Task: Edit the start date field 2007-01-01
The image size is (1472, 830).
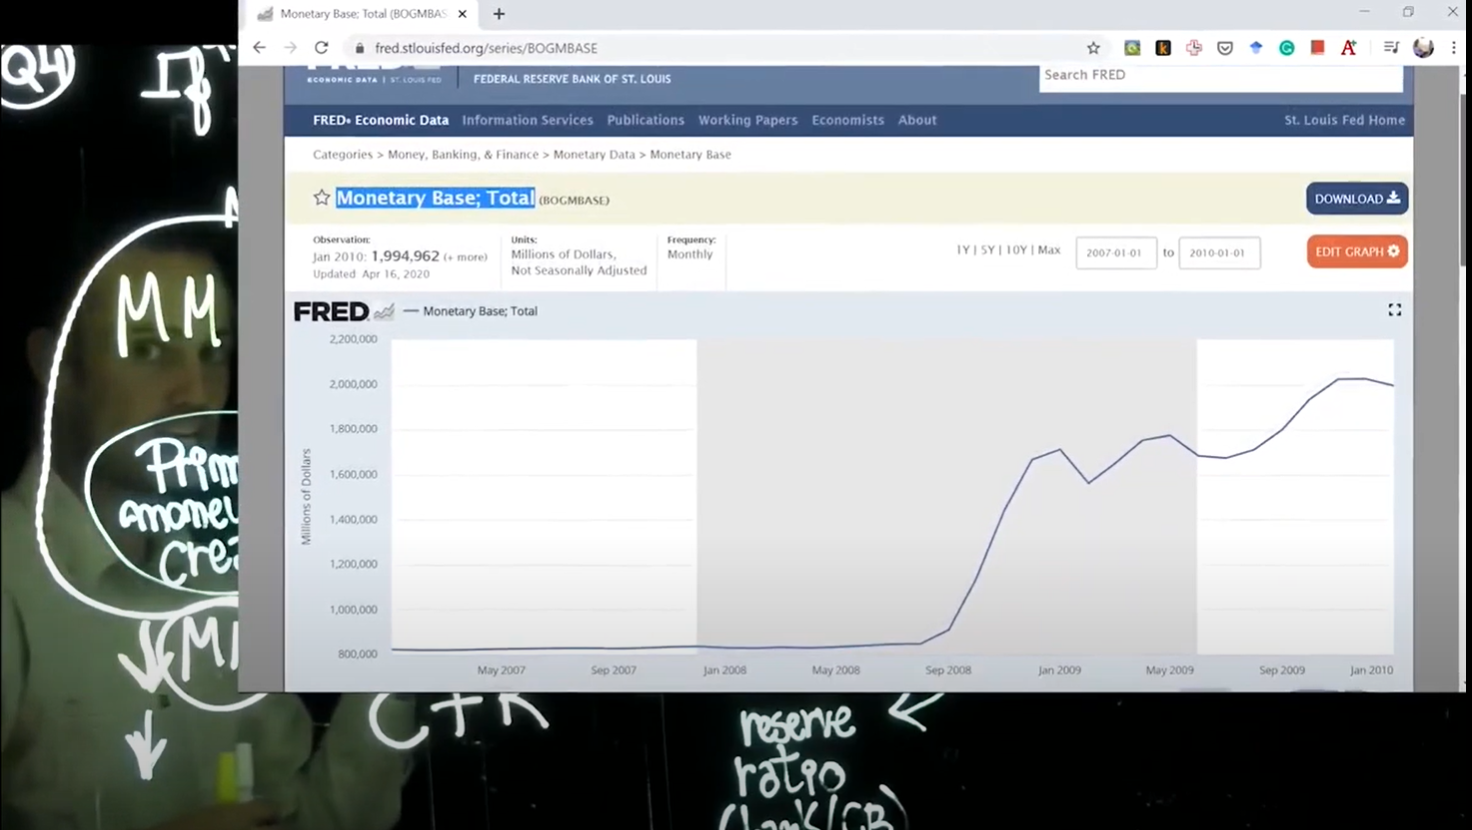Action: (x=1116, y=253)
